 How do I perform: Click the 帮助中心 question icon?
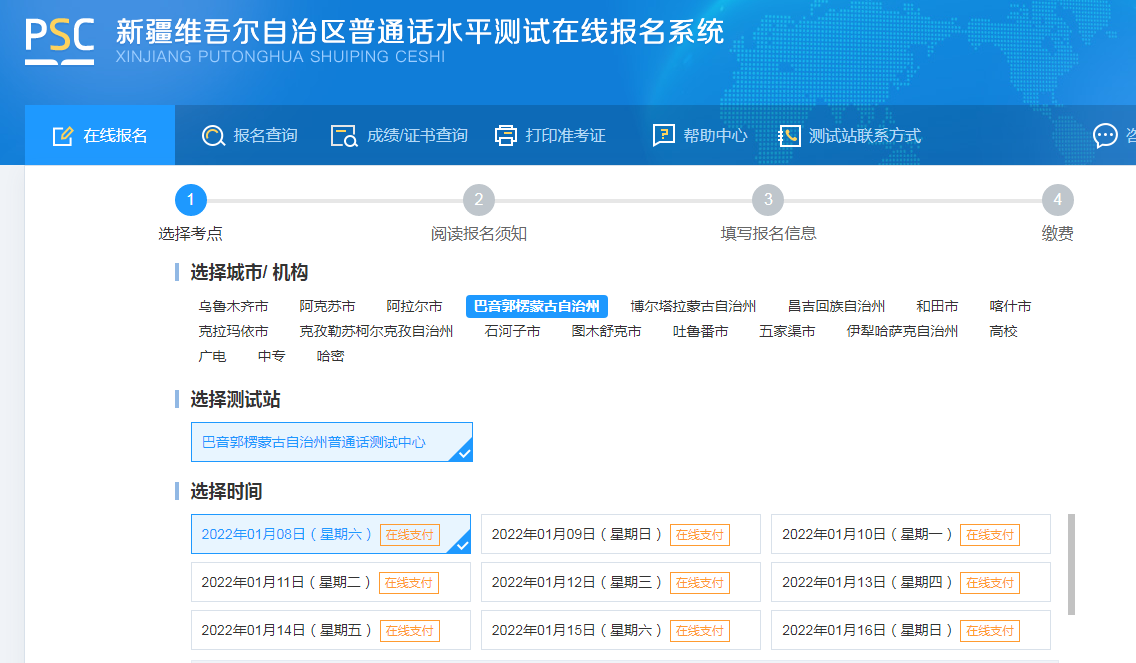click(x=663, y=136)
